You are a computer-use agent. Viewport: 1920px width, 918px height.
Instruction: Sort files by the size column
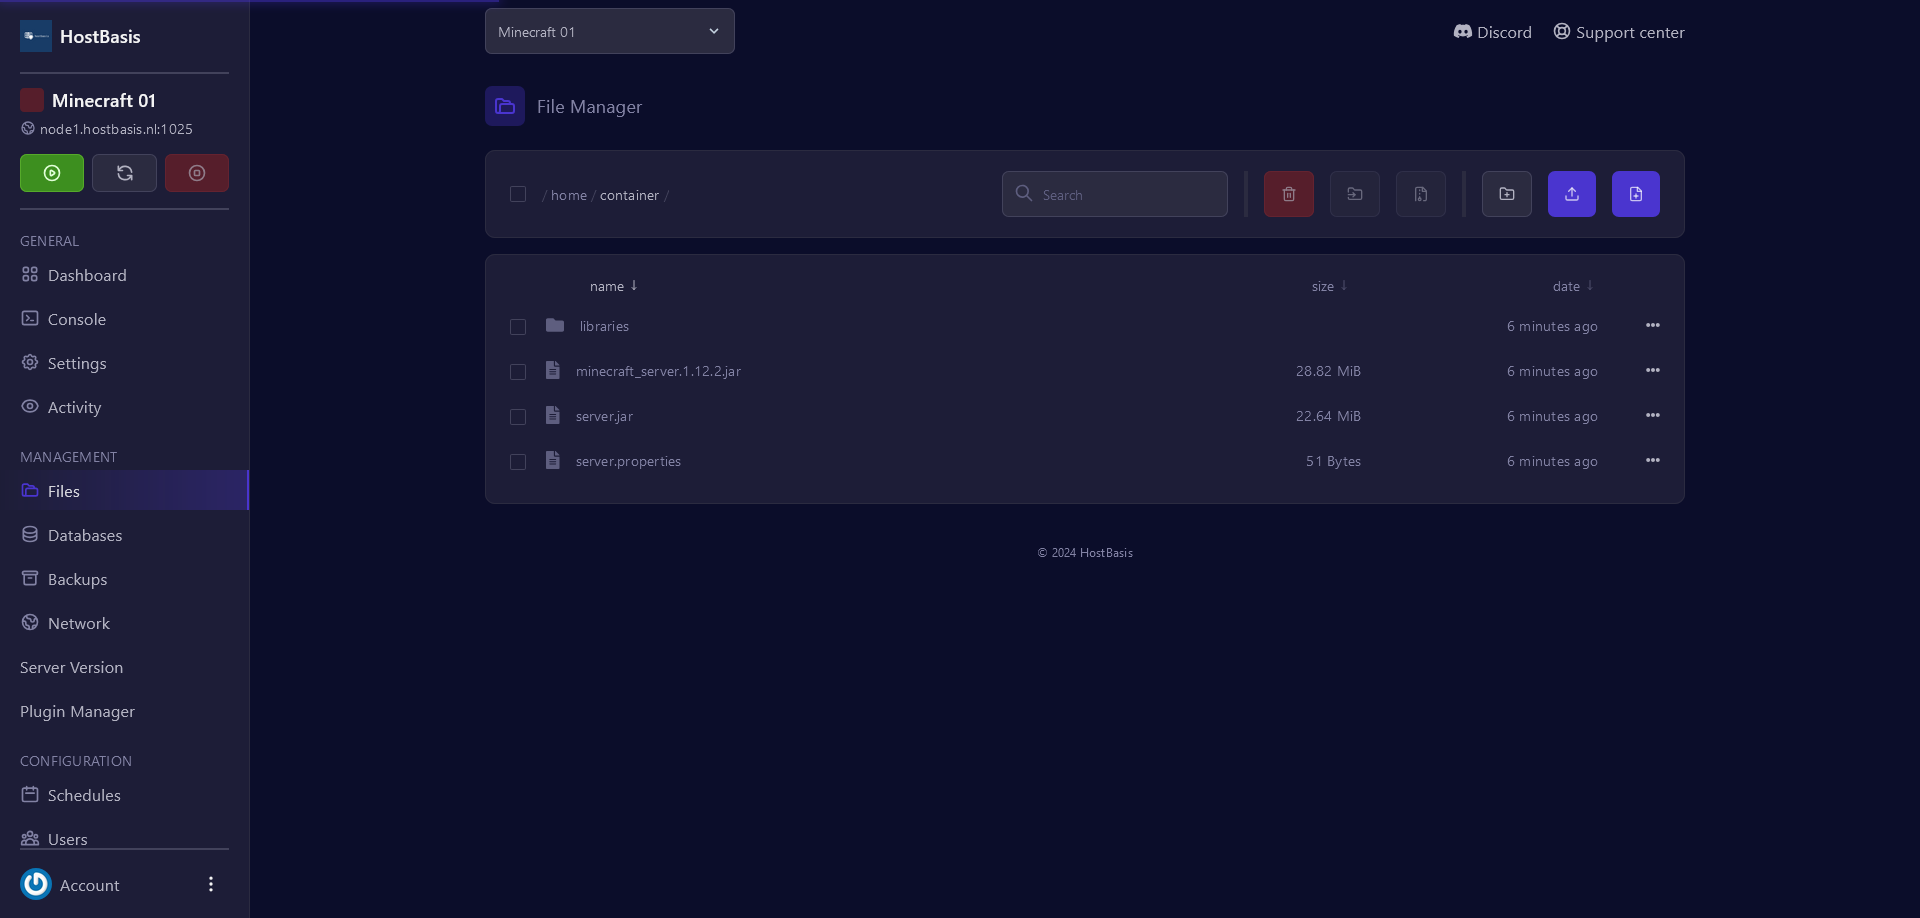click(1329, 286)
